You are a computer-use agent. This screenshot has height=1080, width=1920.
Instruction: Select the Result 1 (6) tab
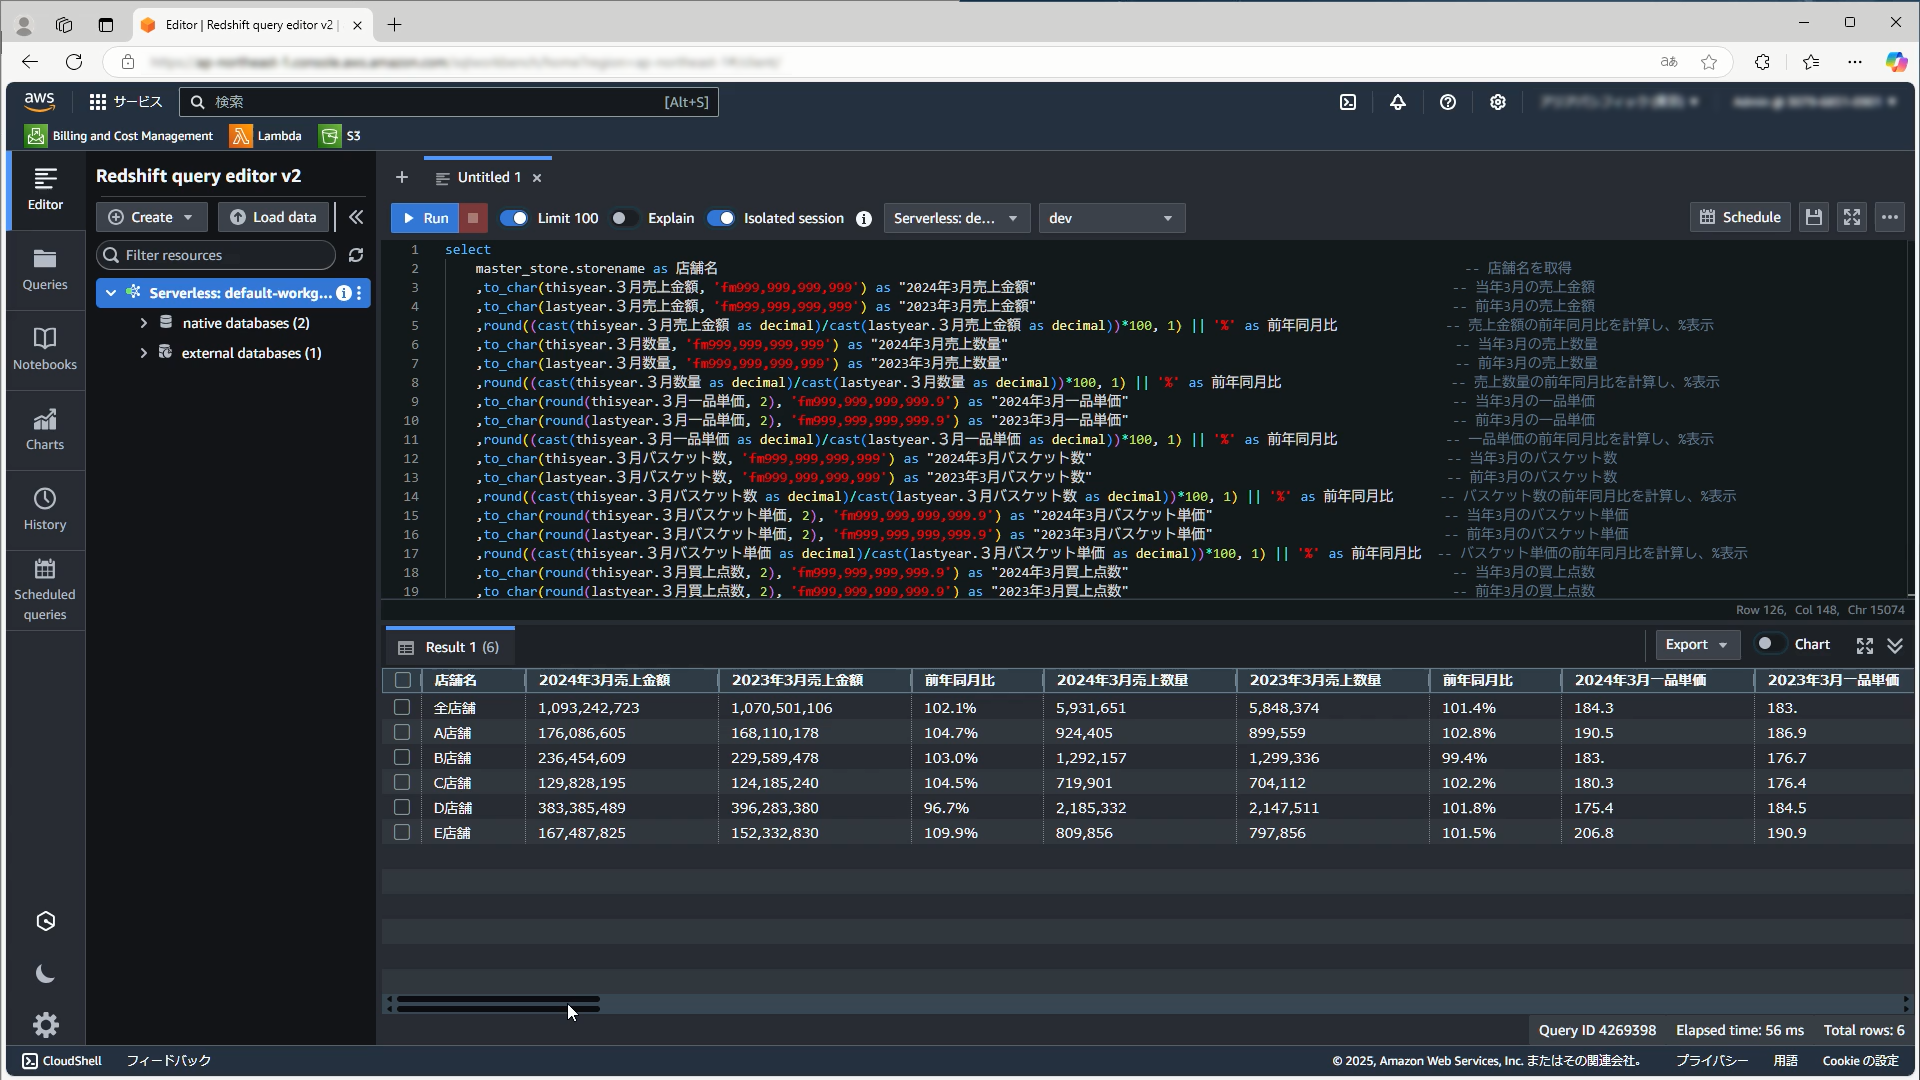coord(449,647)
